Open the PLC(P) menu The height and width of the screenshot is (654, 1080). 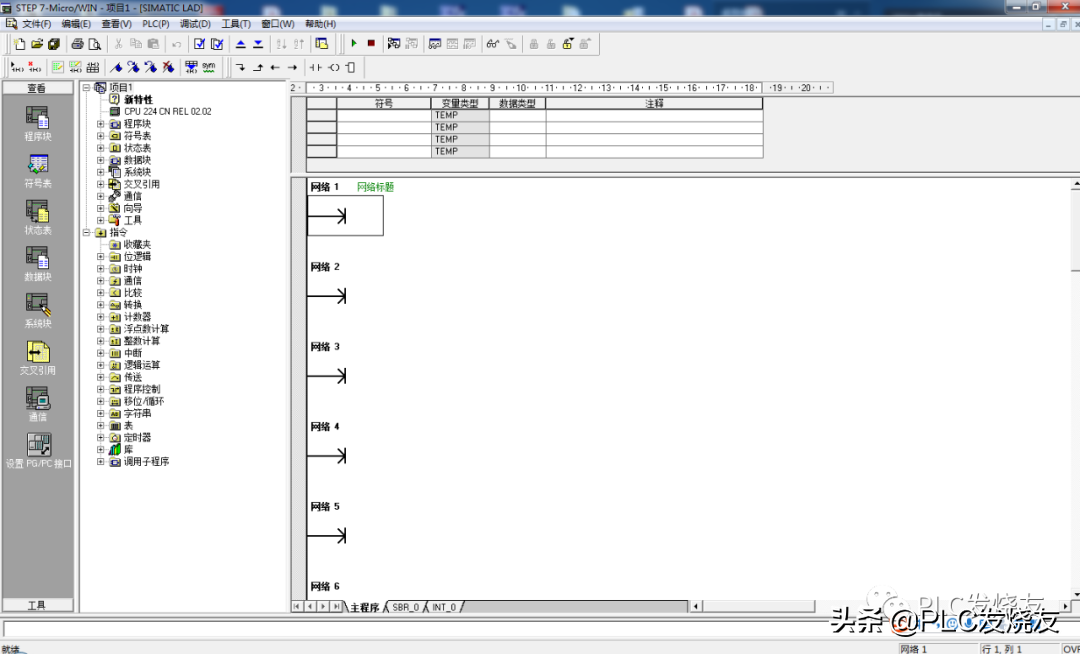(156, 24)
